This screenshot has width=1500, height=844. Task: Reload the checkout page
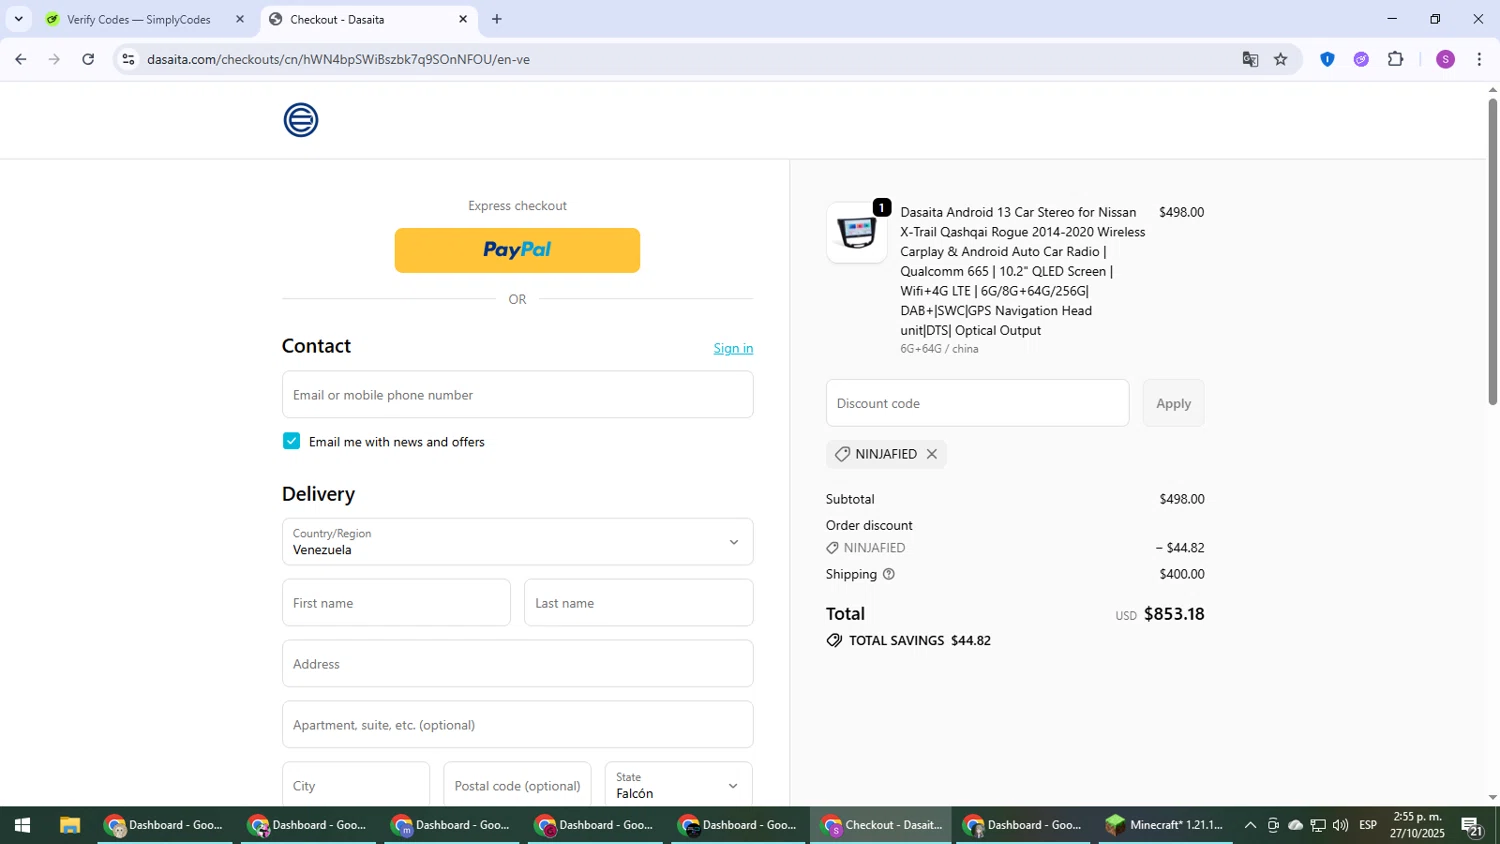pos(88,59)
